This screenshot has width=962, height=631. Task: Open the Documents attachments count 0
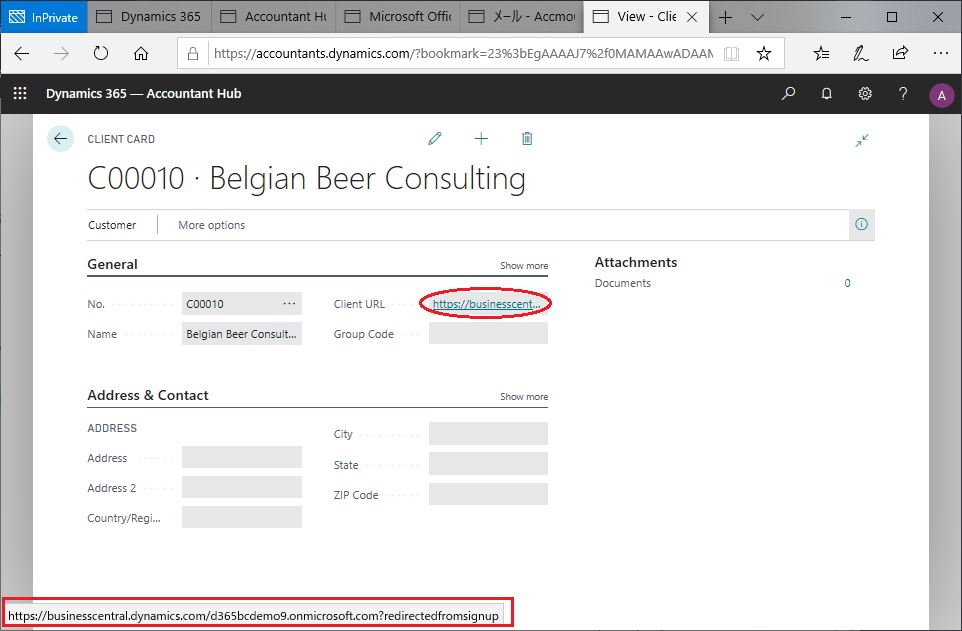[847, 283]
